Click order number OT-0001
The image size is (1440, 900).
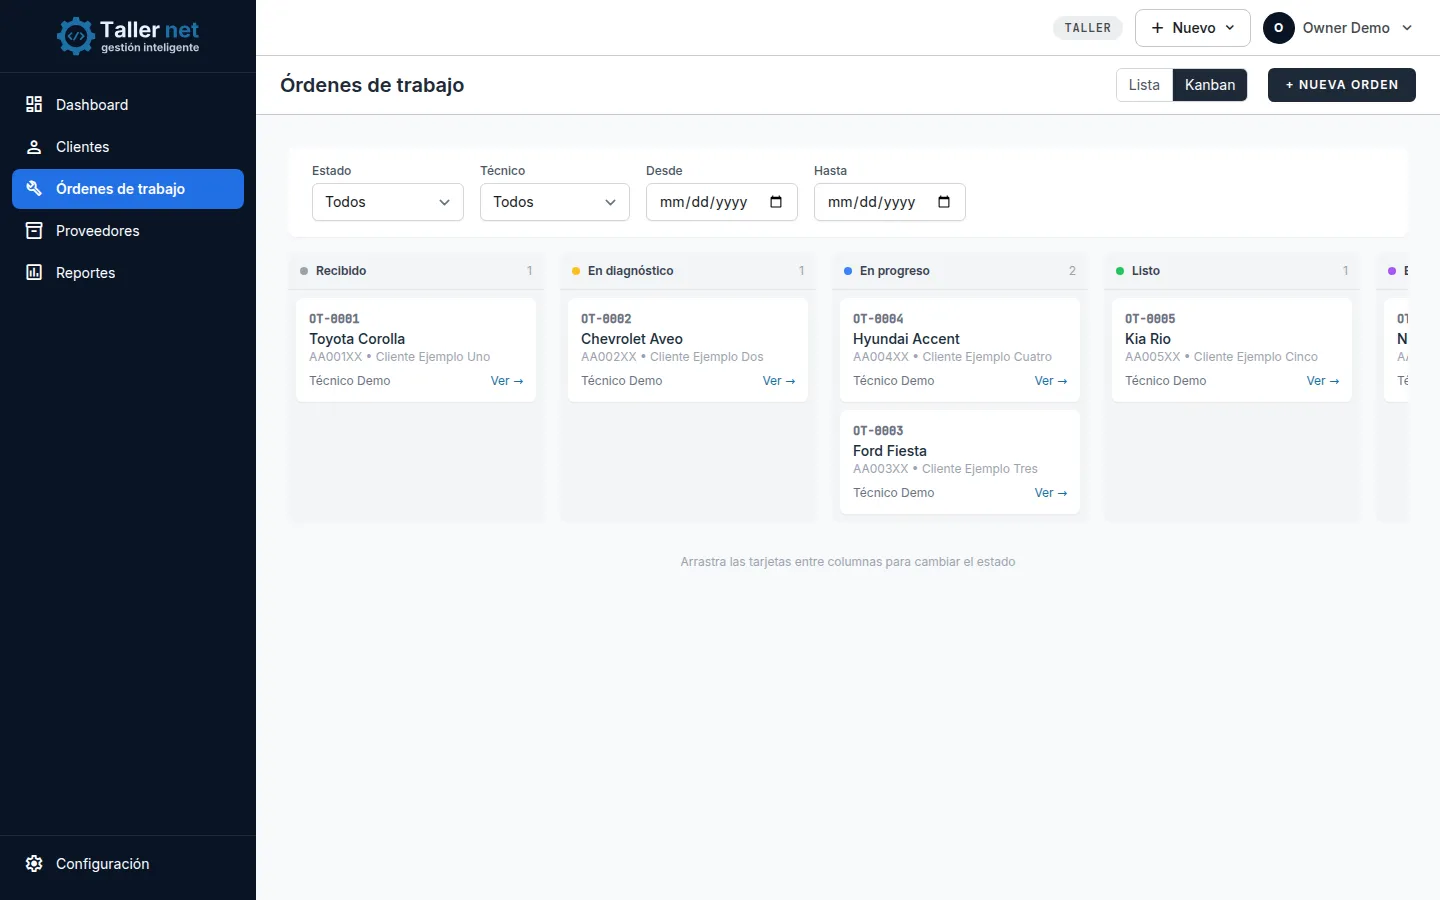pos(334,319)
